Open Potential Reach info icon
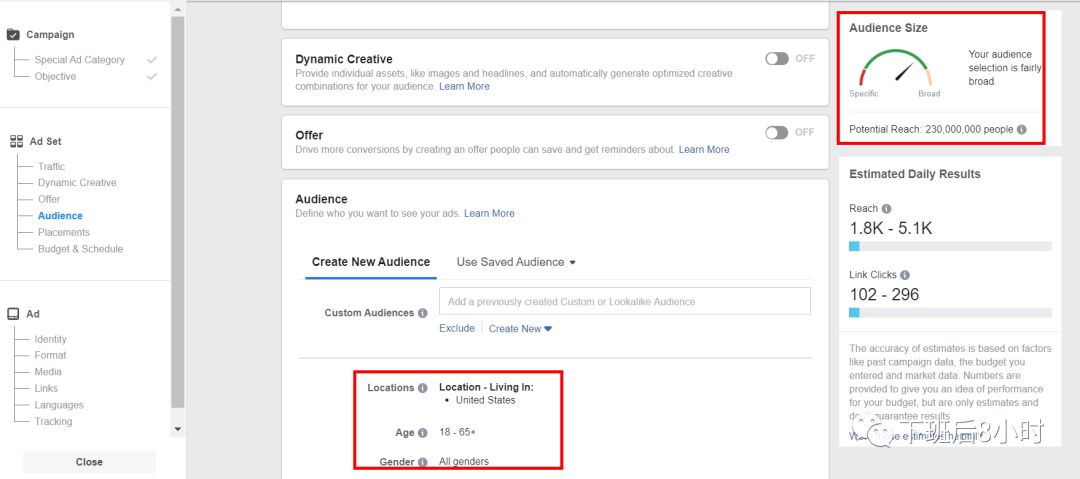 tap(1021, 129)
